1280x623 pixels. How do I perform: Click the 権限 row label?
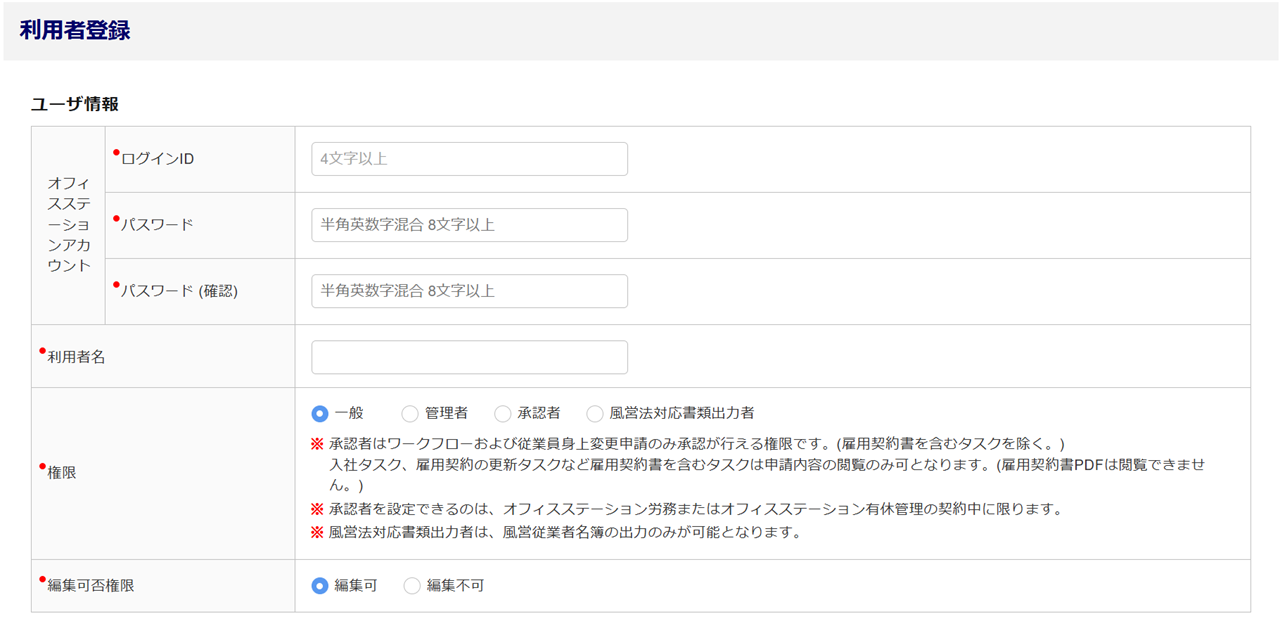click(x=62, y=473)
